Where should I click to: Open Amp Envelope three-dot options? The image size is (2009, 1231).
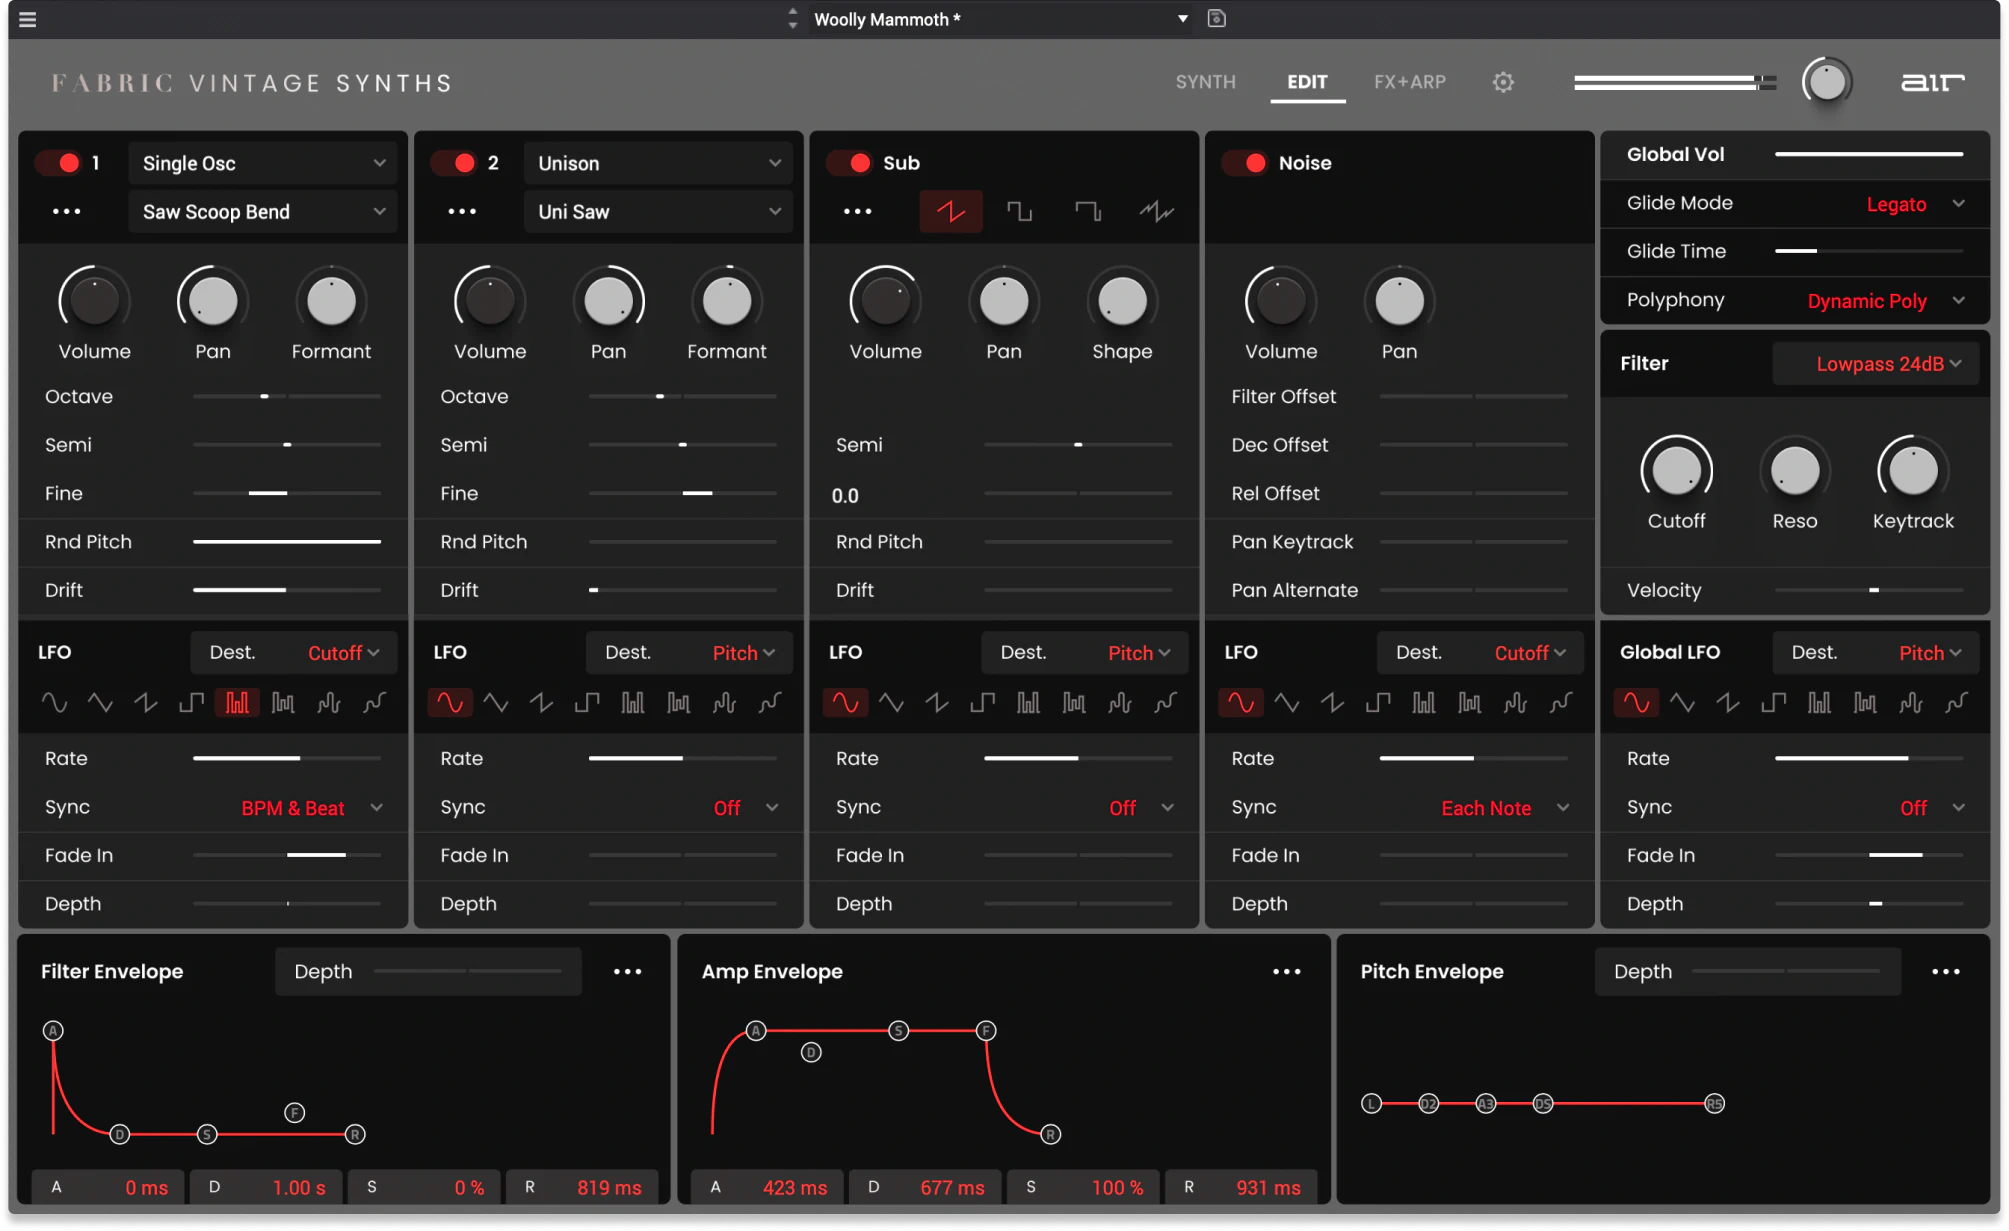pos(1286,971)
